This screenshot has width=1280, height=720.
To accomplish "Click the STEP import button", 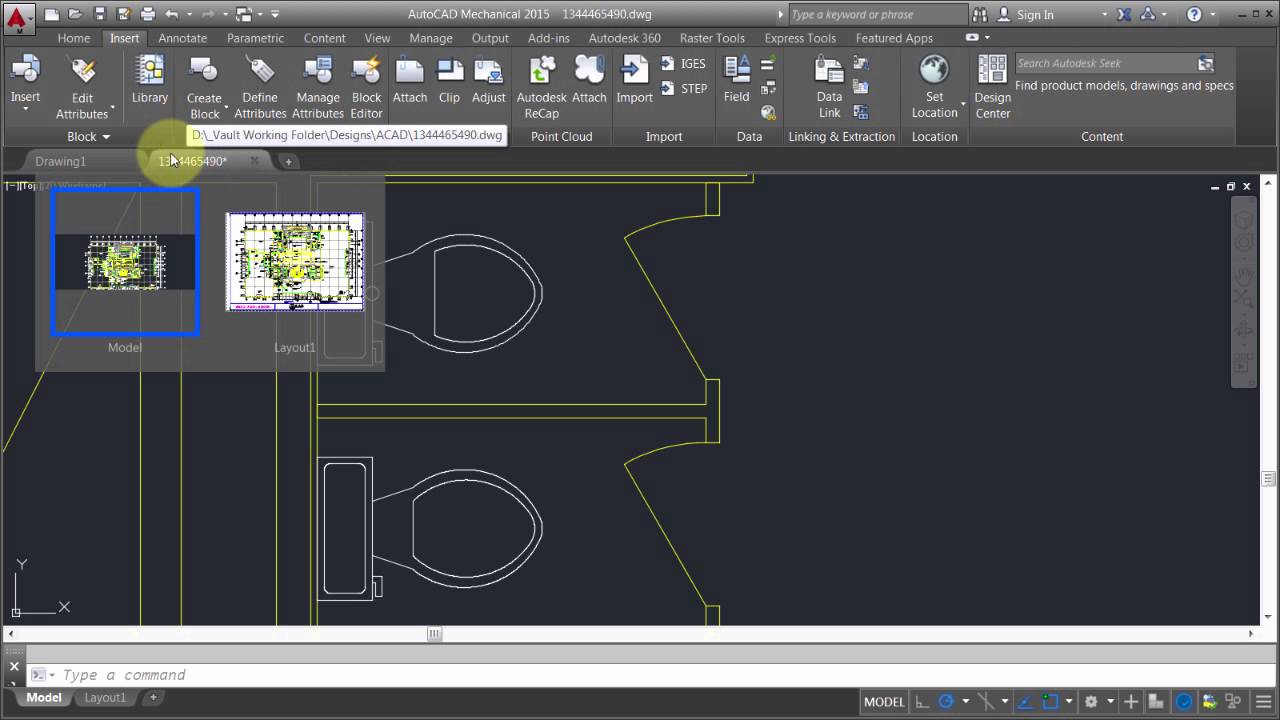I will tap(684, 88).
